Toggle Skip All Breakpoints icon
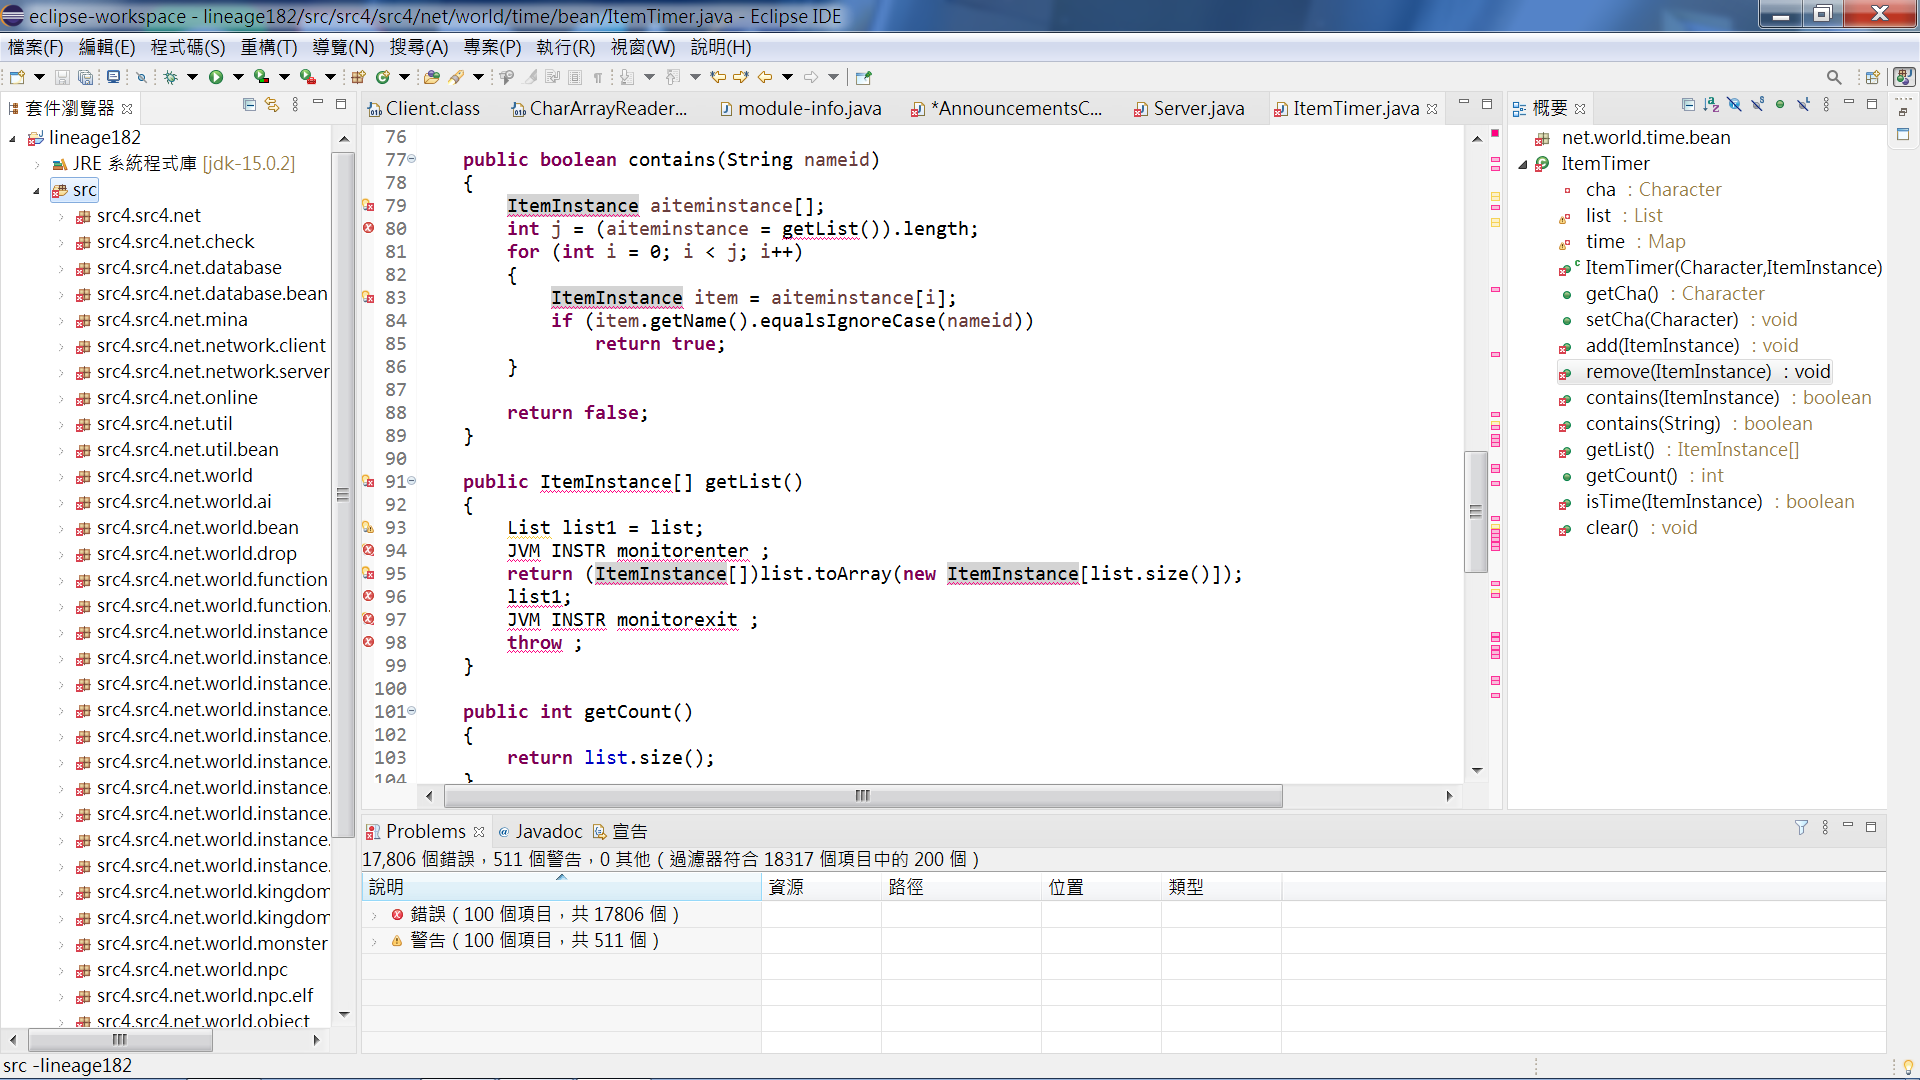 pos(141,77)
